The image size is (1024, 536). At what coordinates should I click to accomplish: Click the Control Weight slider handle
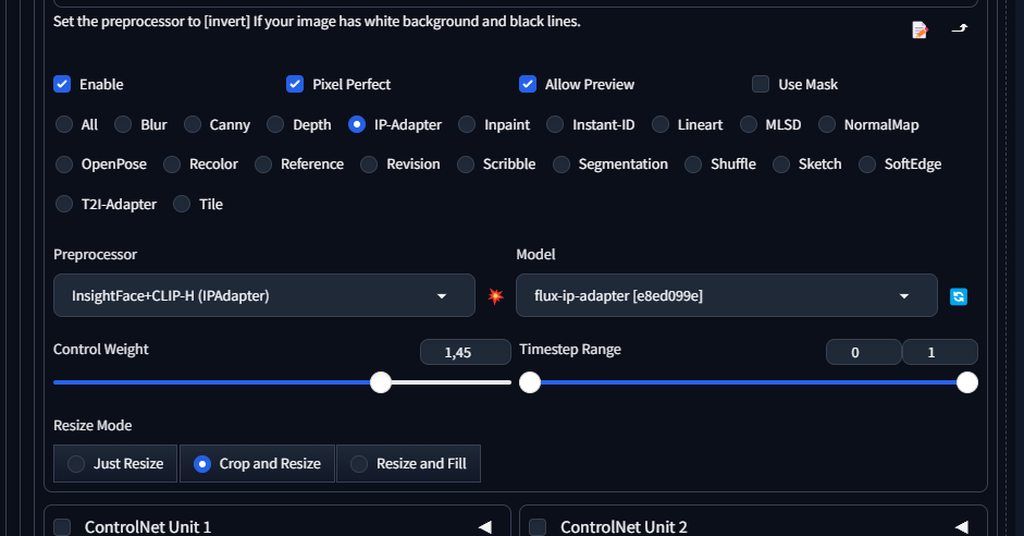[381, 383]
